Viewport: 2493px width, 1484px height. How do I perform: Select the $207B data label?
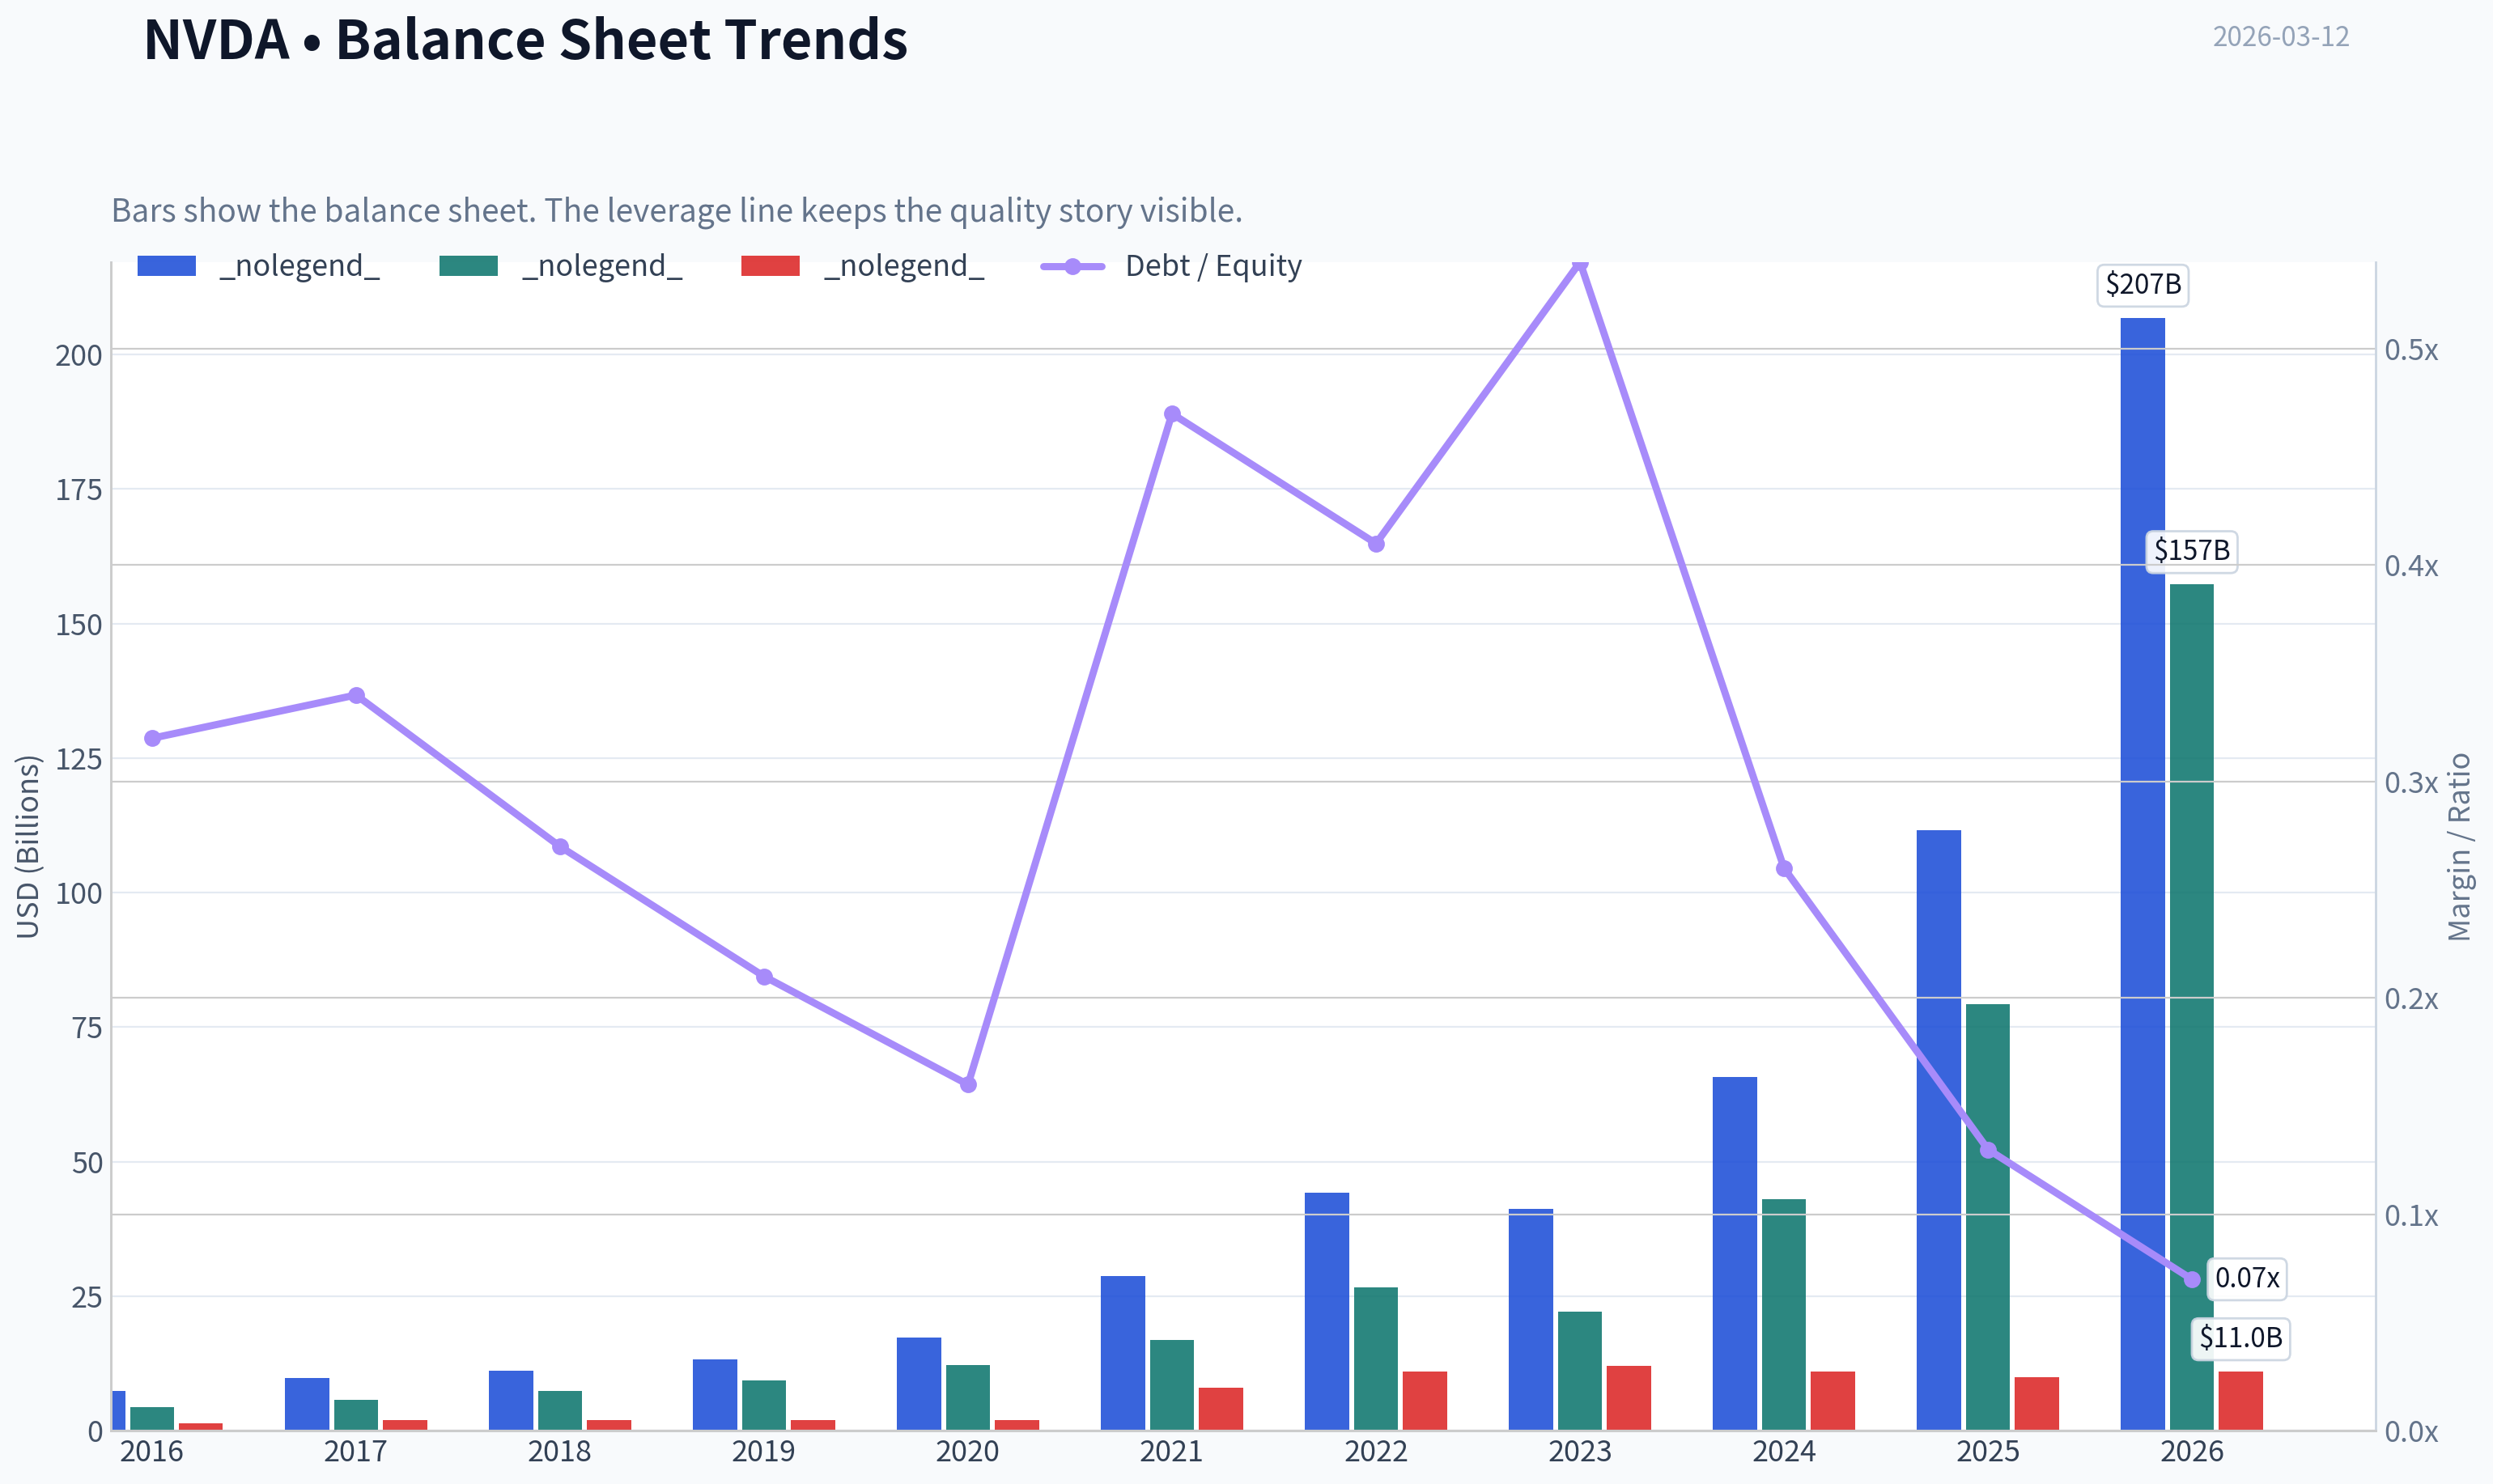tap(2143, 284)
